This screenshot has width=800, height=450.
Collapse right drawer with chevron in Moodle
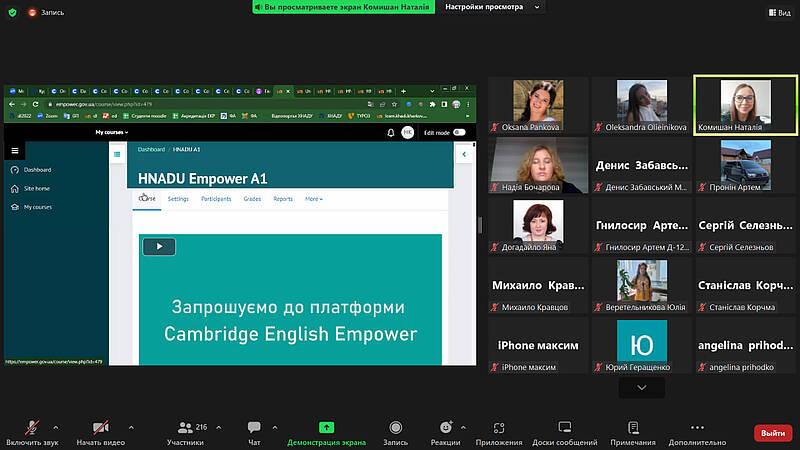tap(464, 154)
